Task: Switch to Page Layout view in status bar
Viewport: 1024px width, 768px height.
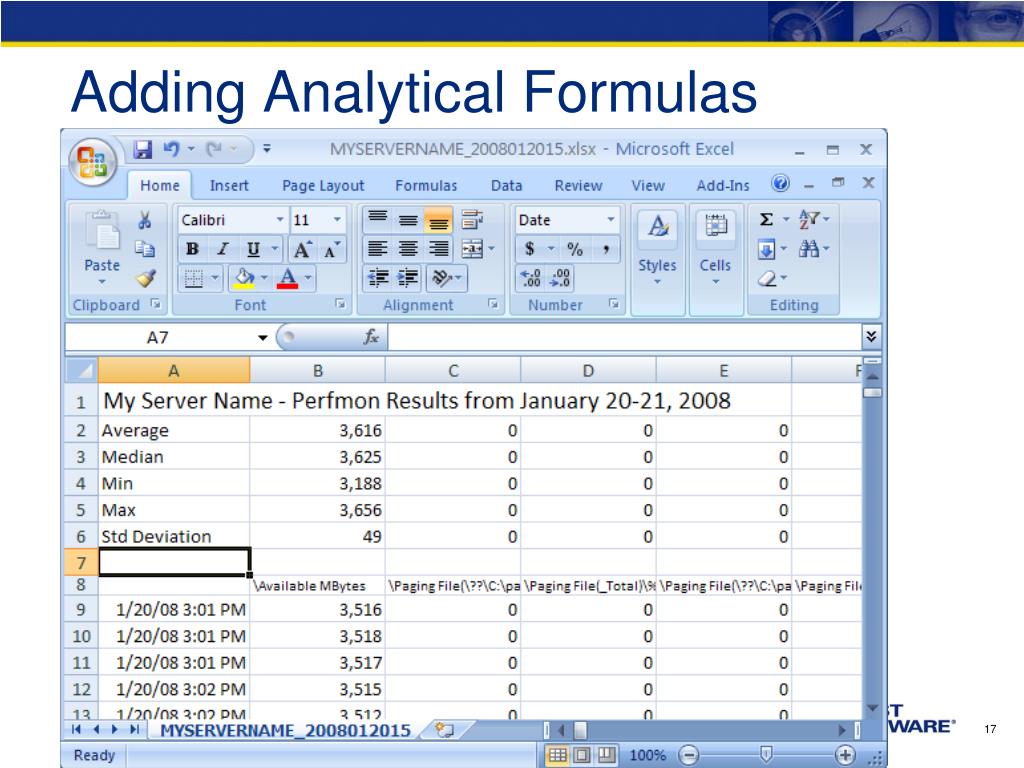Action: (x=582, y=756)
